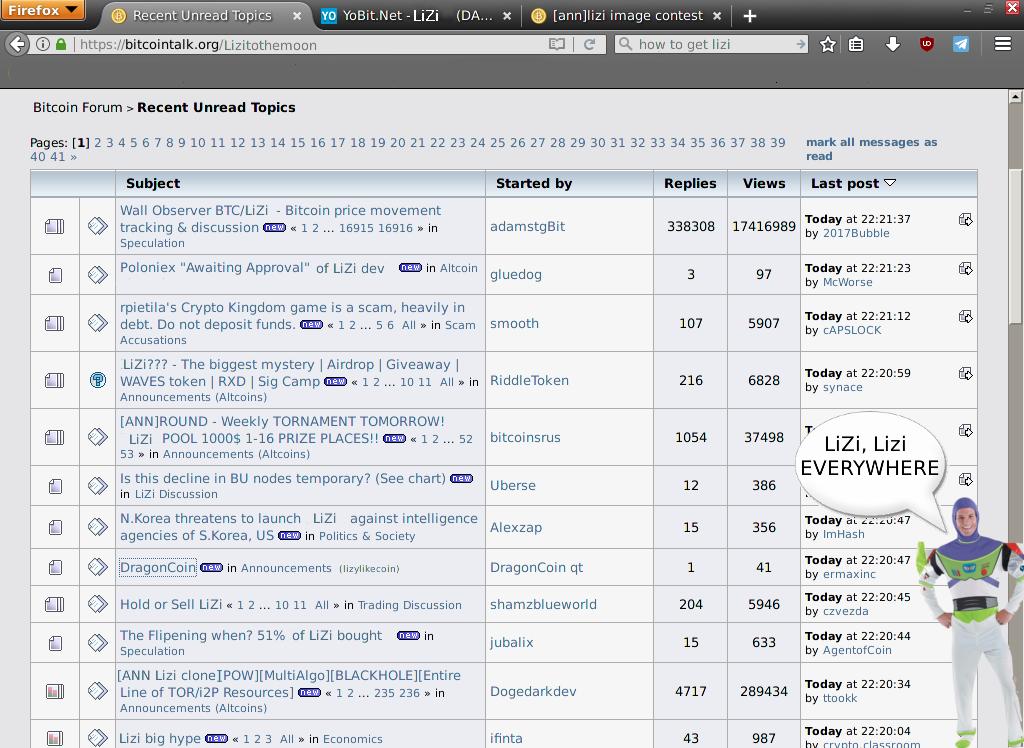Open user profile Dogedarkdev
This screenshot has width=1024, height=748.
(x=533, y=691)
